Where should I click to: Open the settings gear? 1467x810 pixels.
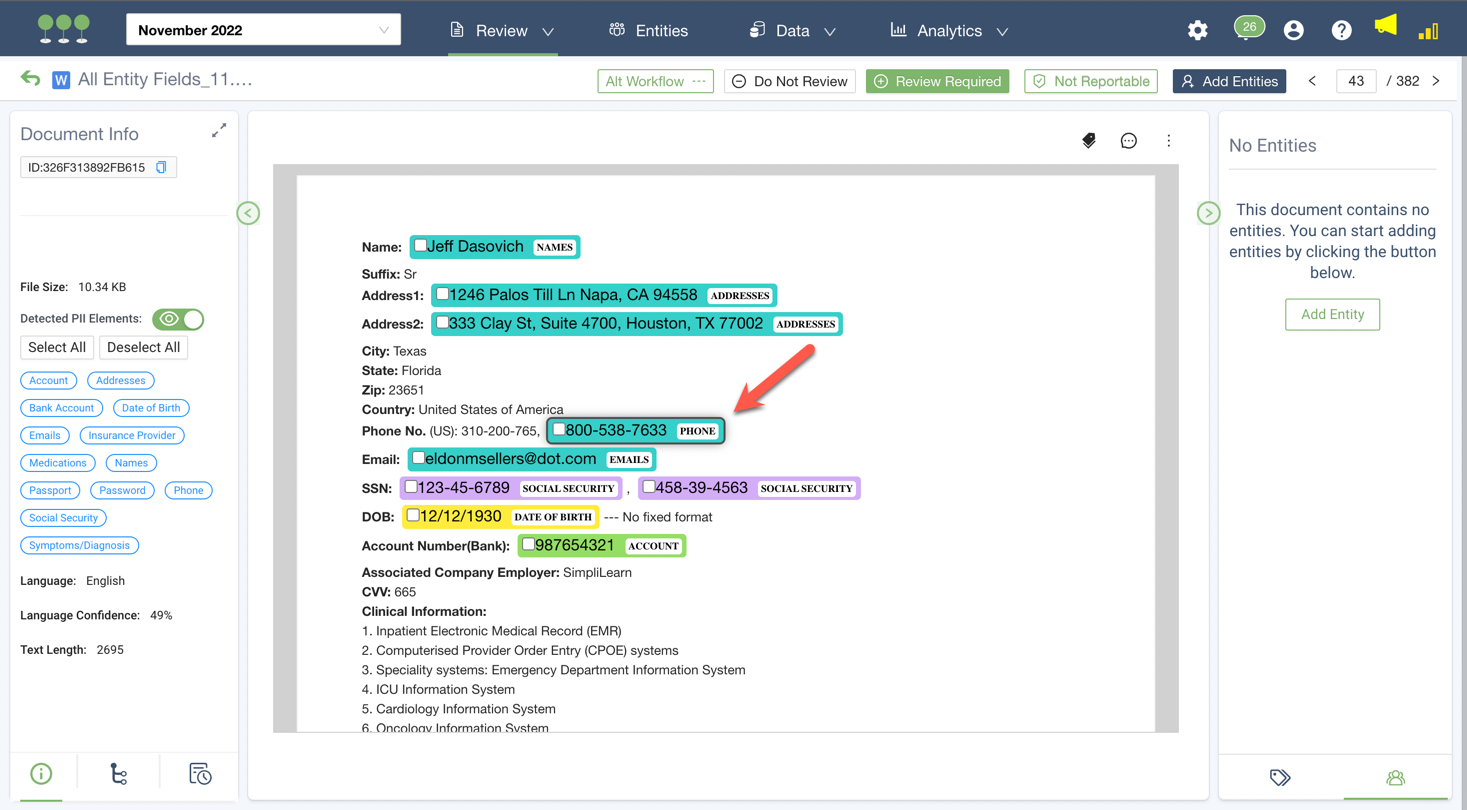[1197, 31]
